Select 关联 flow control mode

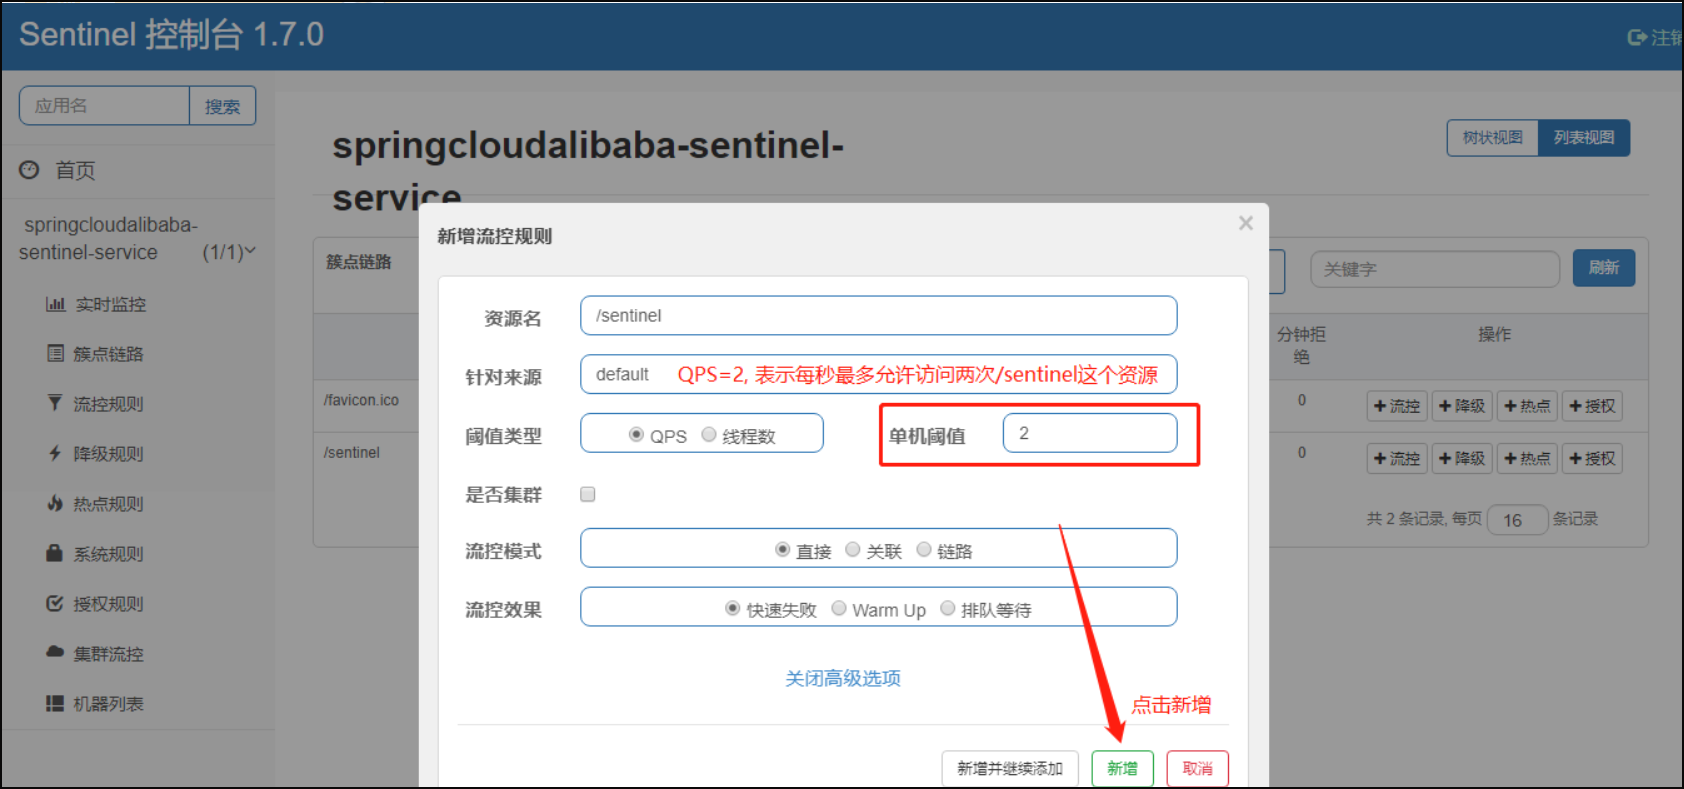(x=853, y=549)
